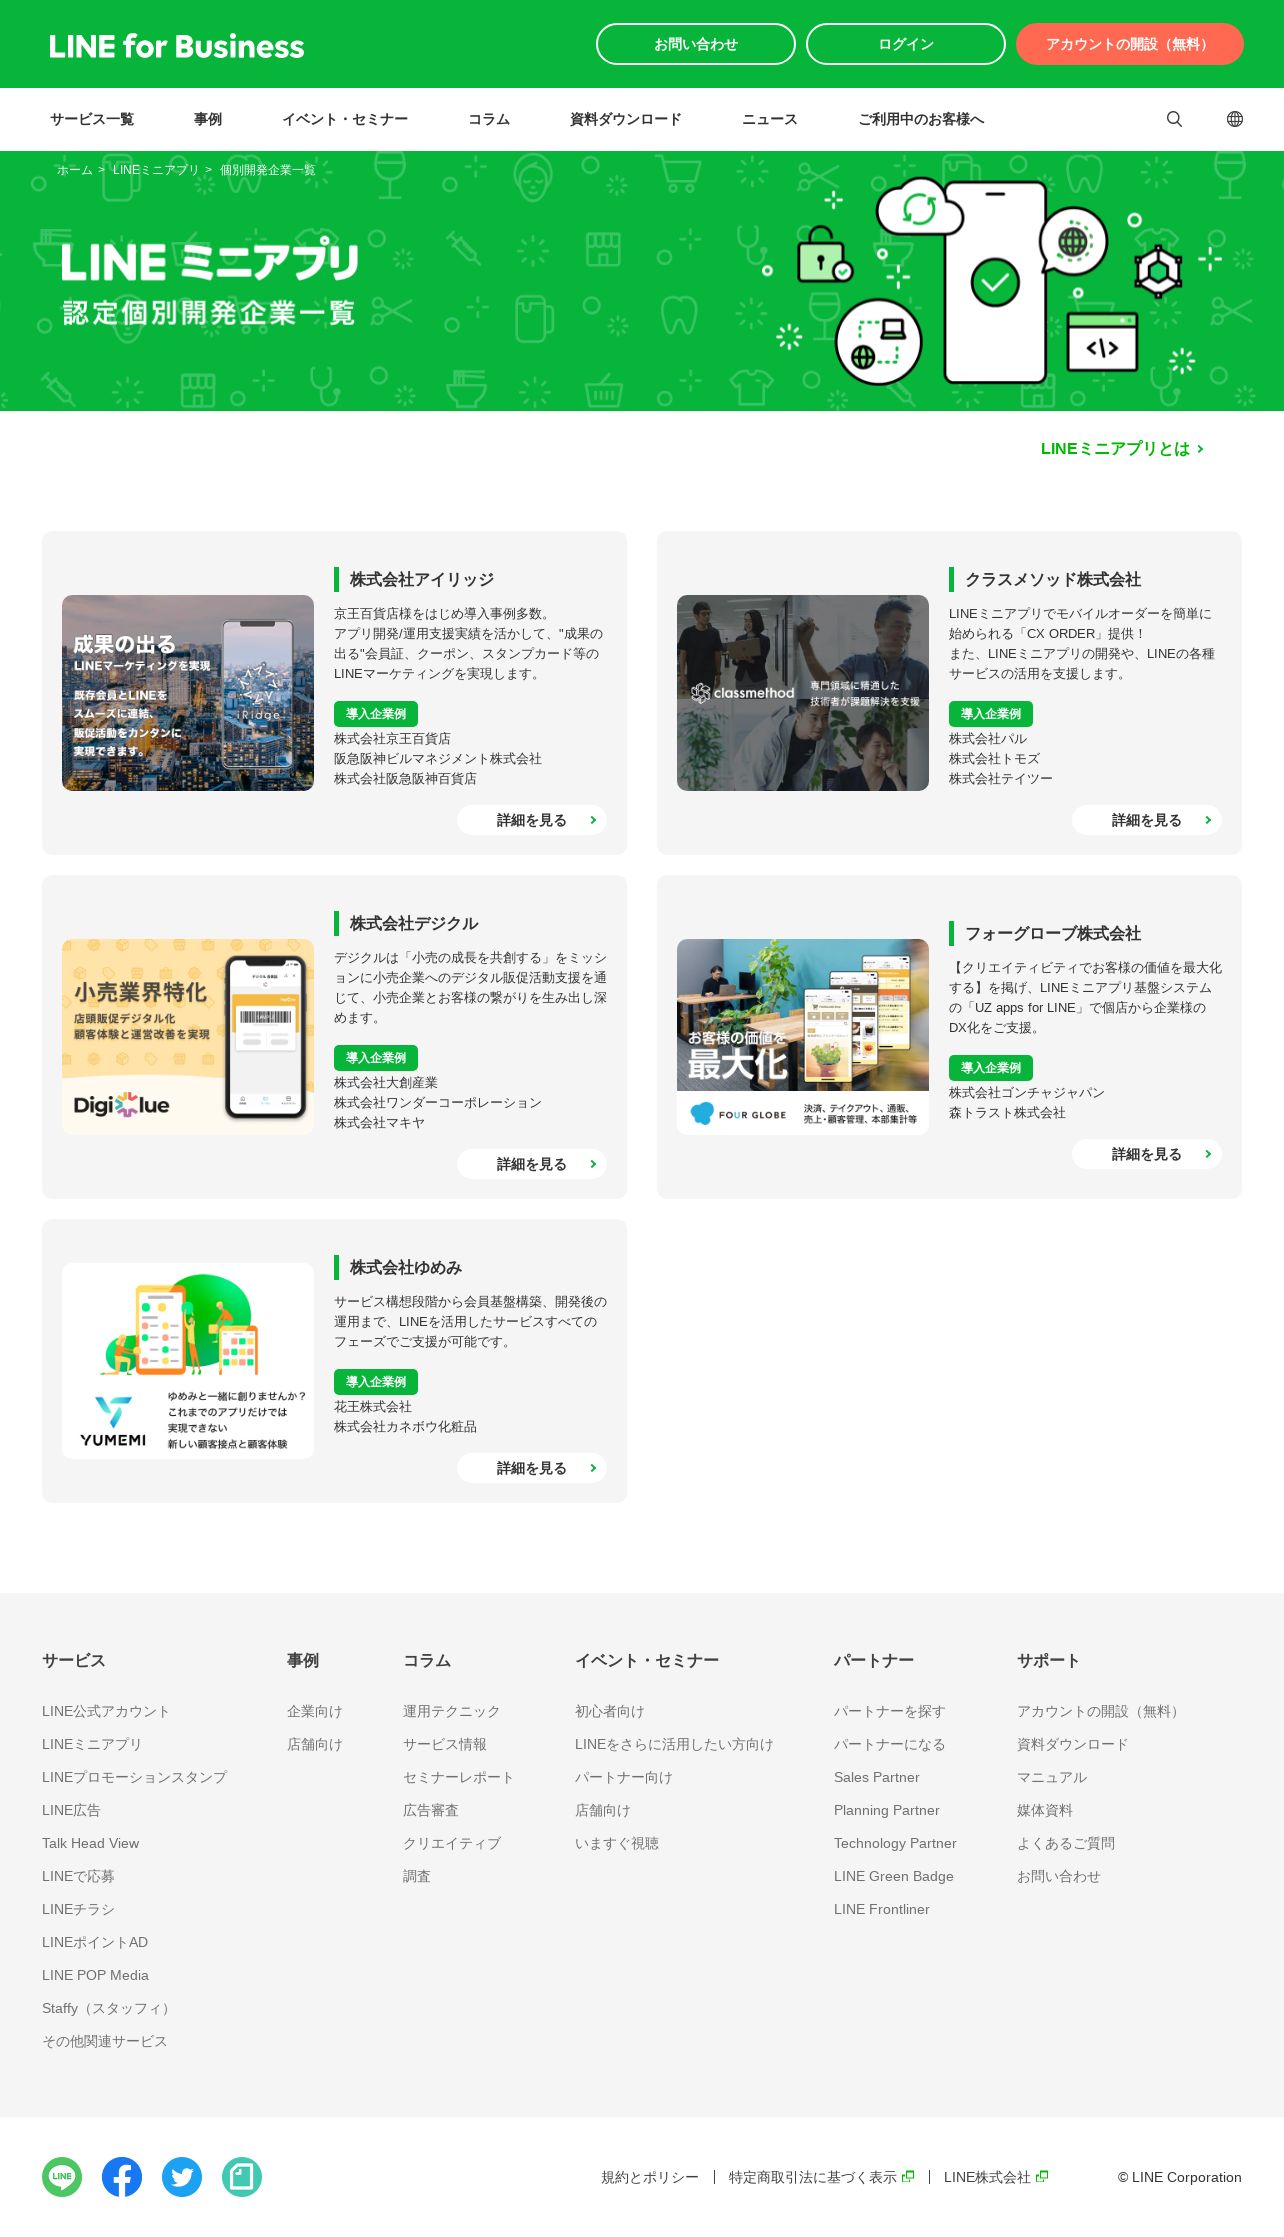Open footer link LINEミニアプリ
The width and height of the screenshot is (1284, 2237).
pos(92,1744)
